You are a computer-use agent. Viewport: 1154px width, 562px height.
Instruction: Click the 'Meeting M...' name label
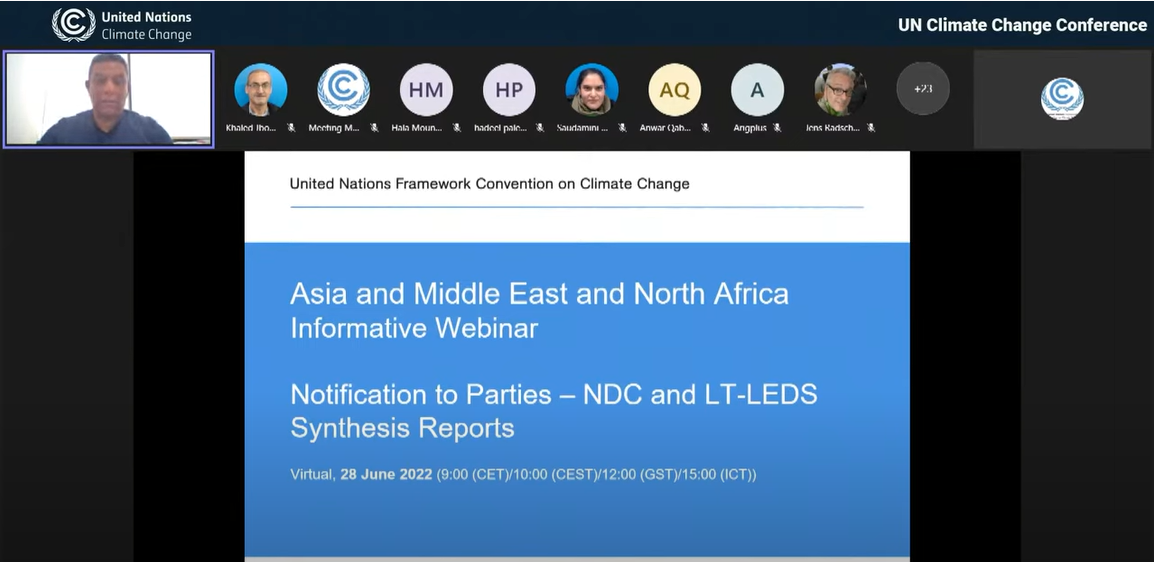[x=336, y=128]
